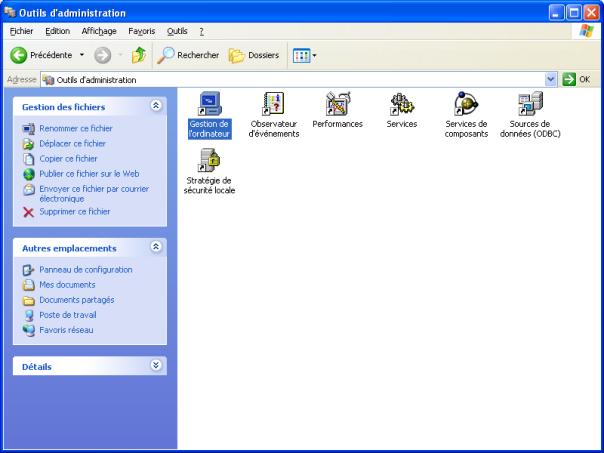
Task: Open the Fichier menu
Action: (22, 31)
